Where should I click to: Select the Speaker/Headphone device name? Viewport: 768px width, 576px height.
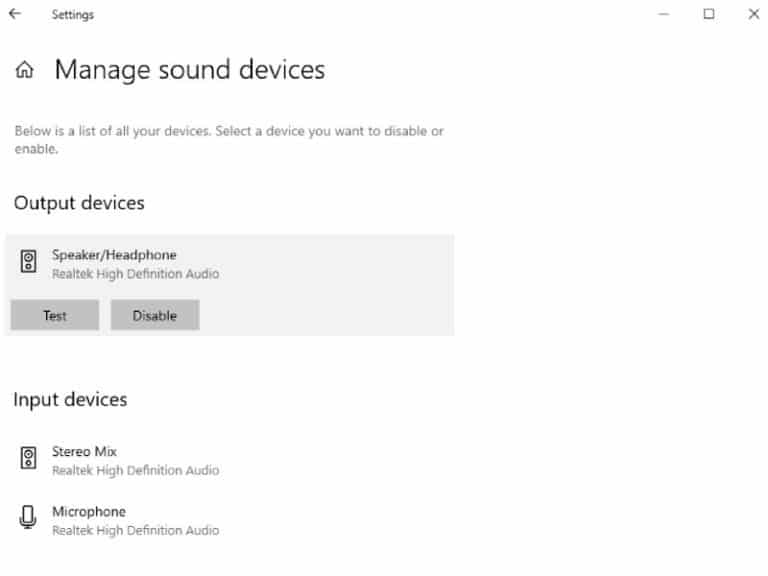click(x=114, y=255)
